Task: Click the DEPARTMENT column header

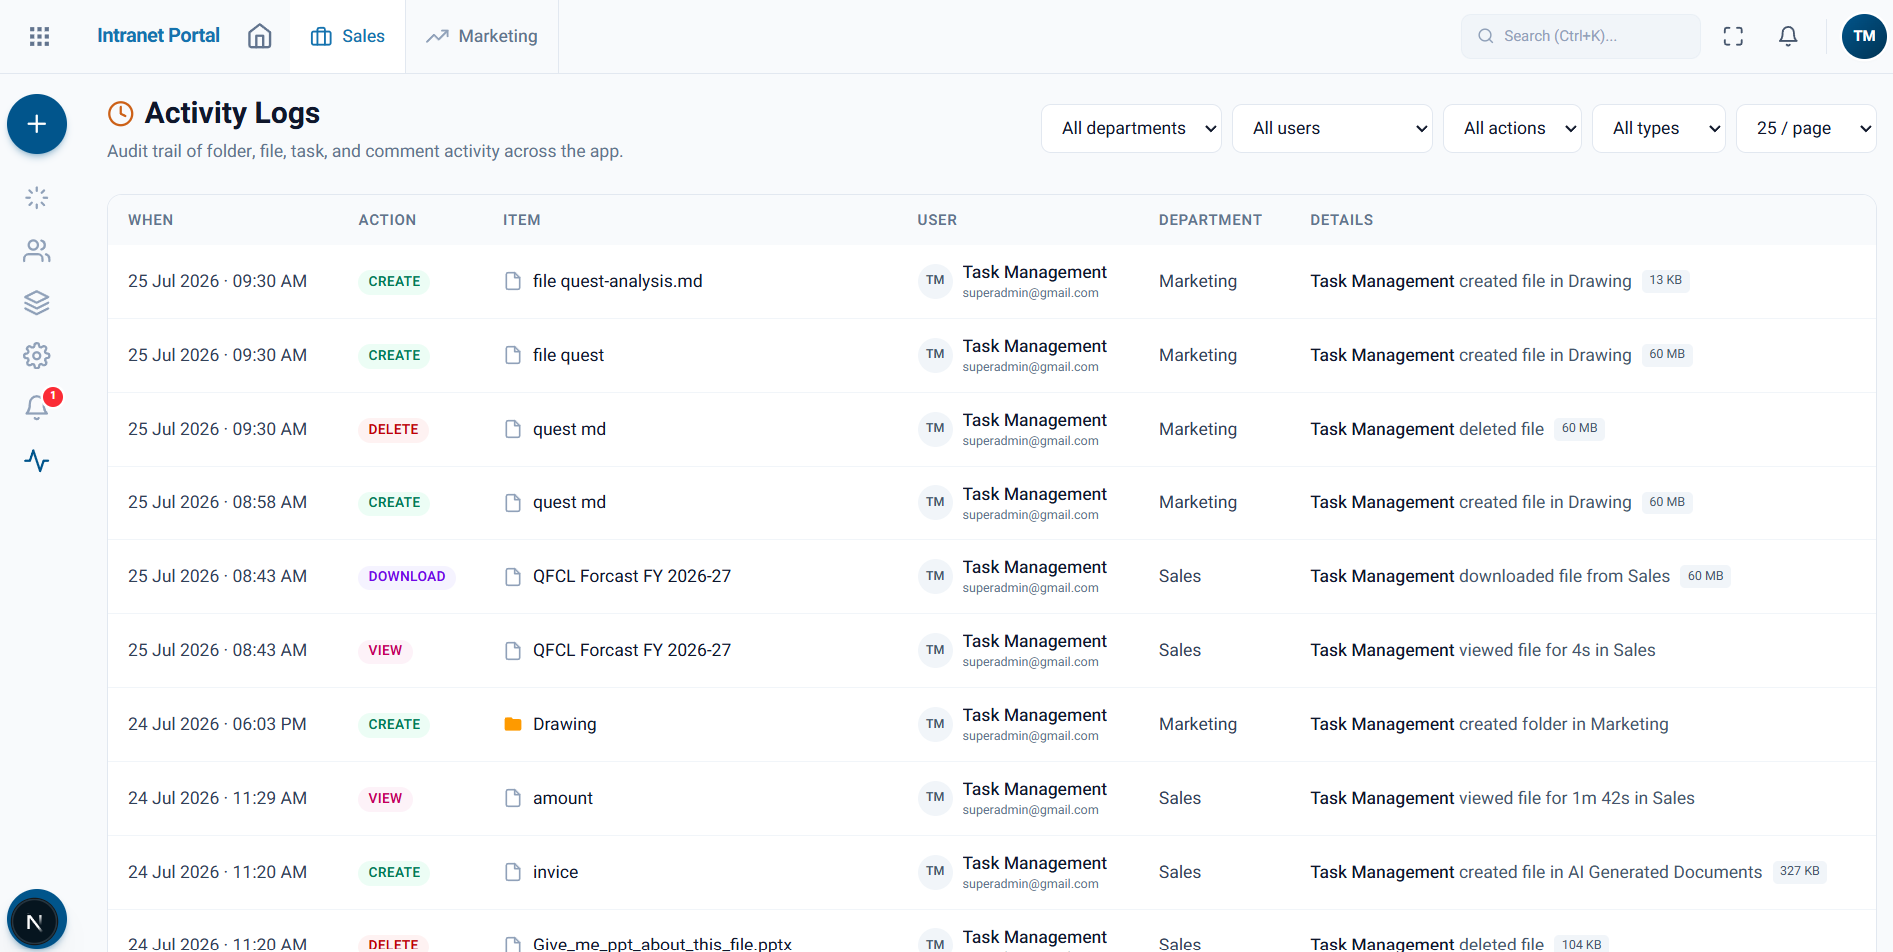Action: [x=1210, y=220]
